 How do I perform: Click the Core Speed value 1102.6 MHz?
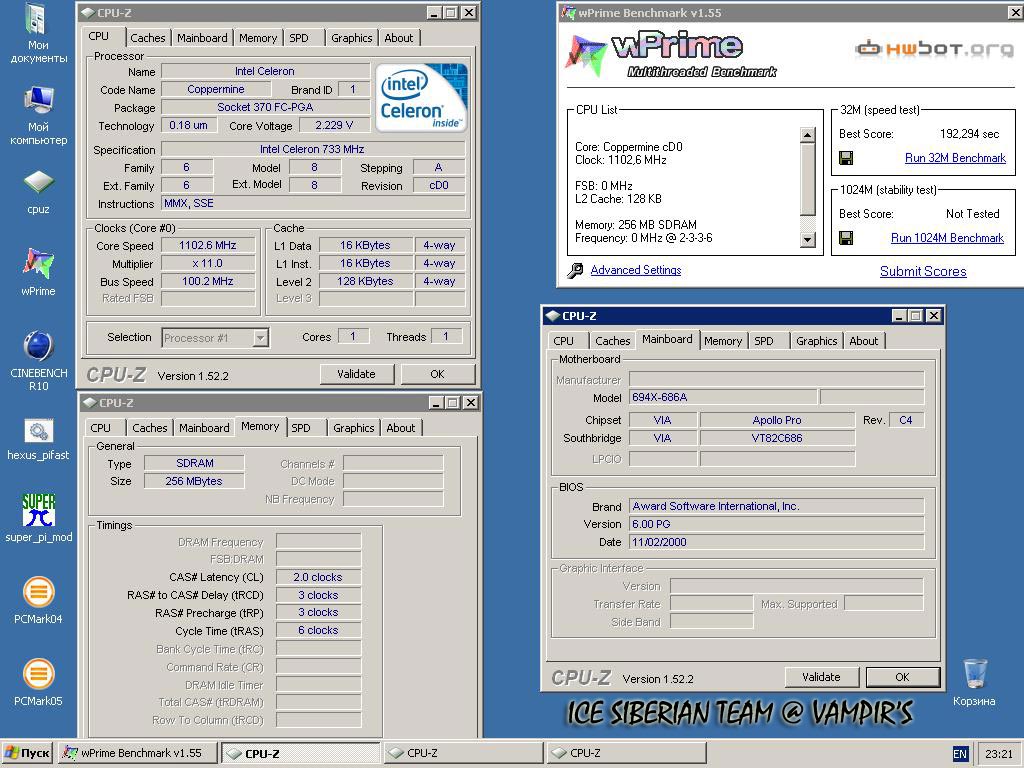[208, 246]
